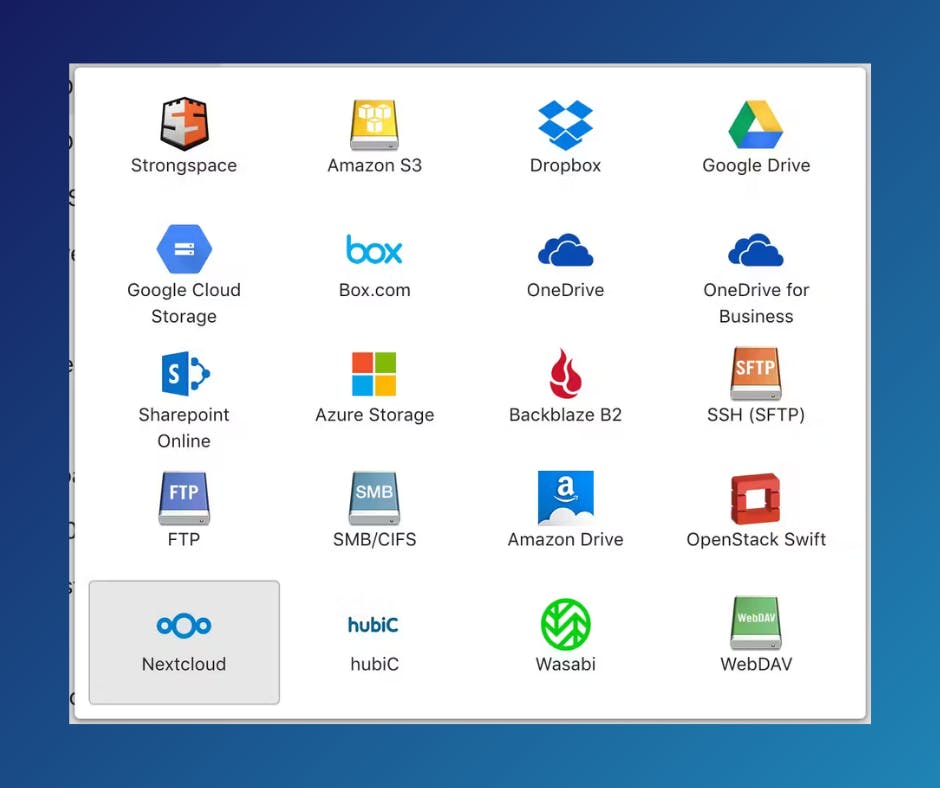Click the "Amazon Drive" label
940x788 pixels.
[565, 540]
